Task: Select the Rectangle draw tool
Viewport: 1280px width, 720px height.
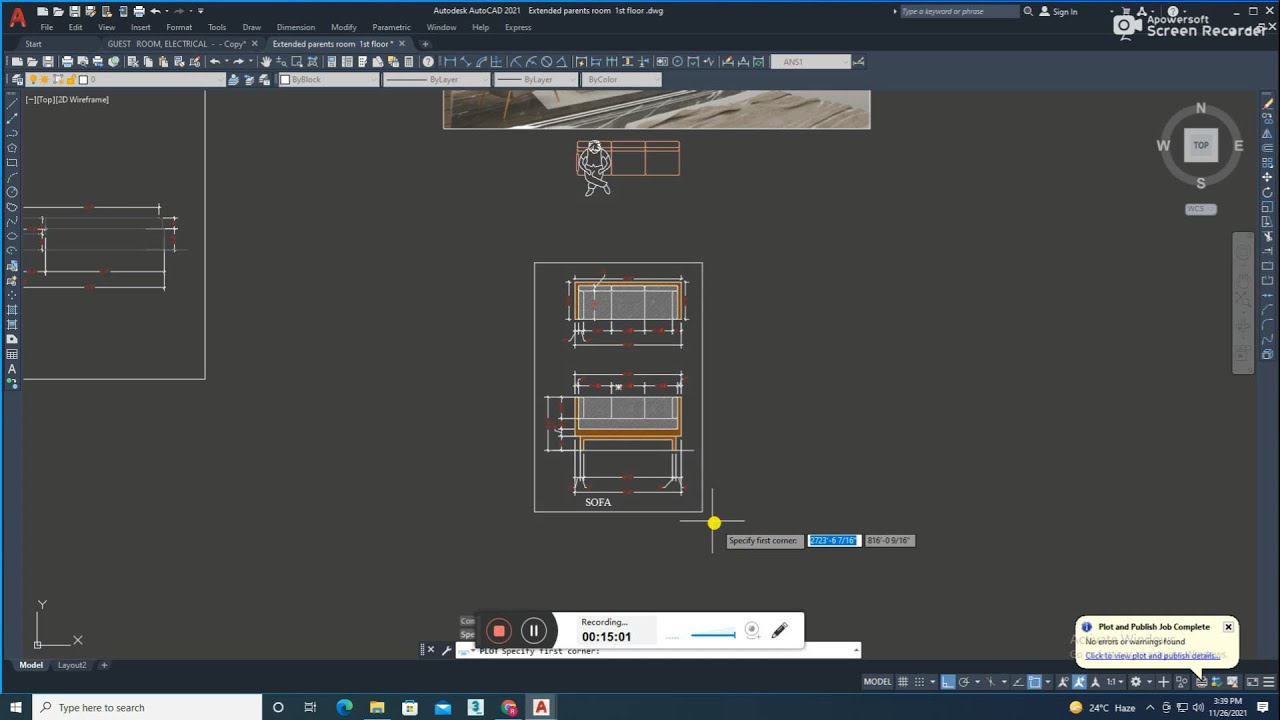Action: 12,163
